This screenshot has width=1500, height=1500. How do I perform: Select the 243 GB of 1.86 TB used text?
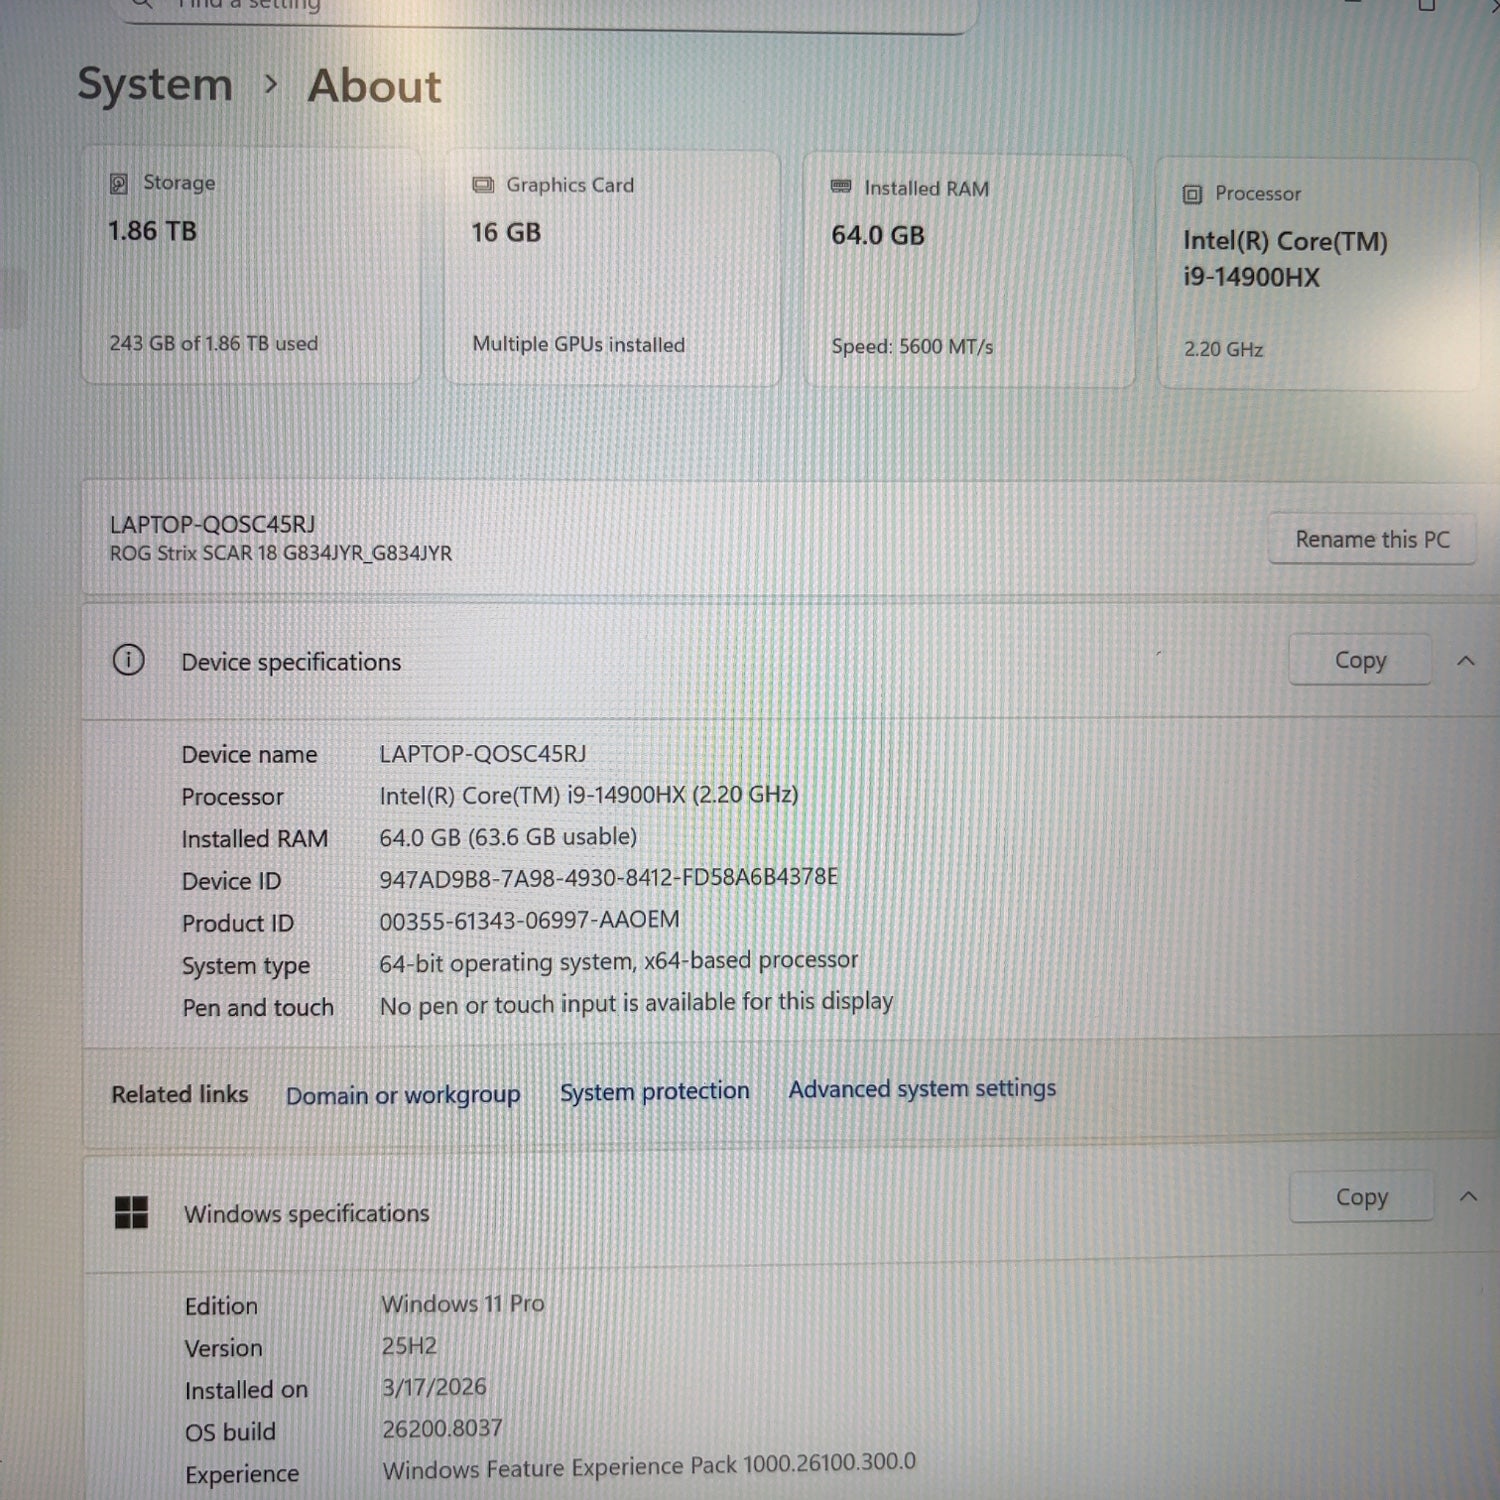(x=213, y=343)
